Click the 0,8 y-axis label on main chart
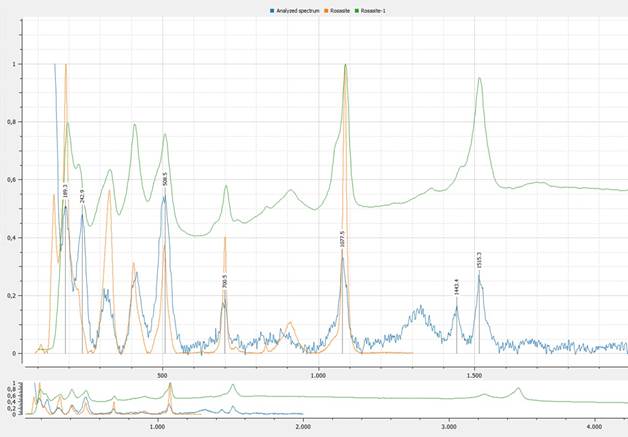 pos(10,122)
